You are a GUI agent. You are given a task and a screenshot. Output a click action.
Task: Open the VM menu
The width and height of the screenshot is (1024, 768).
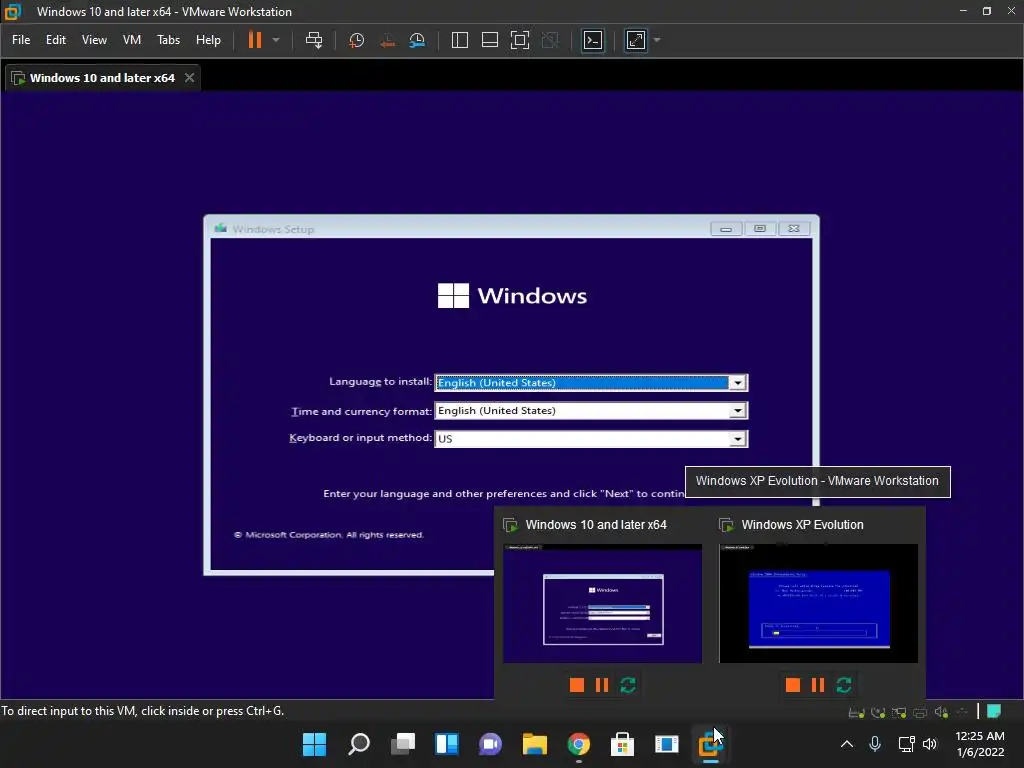click(132, 40)
